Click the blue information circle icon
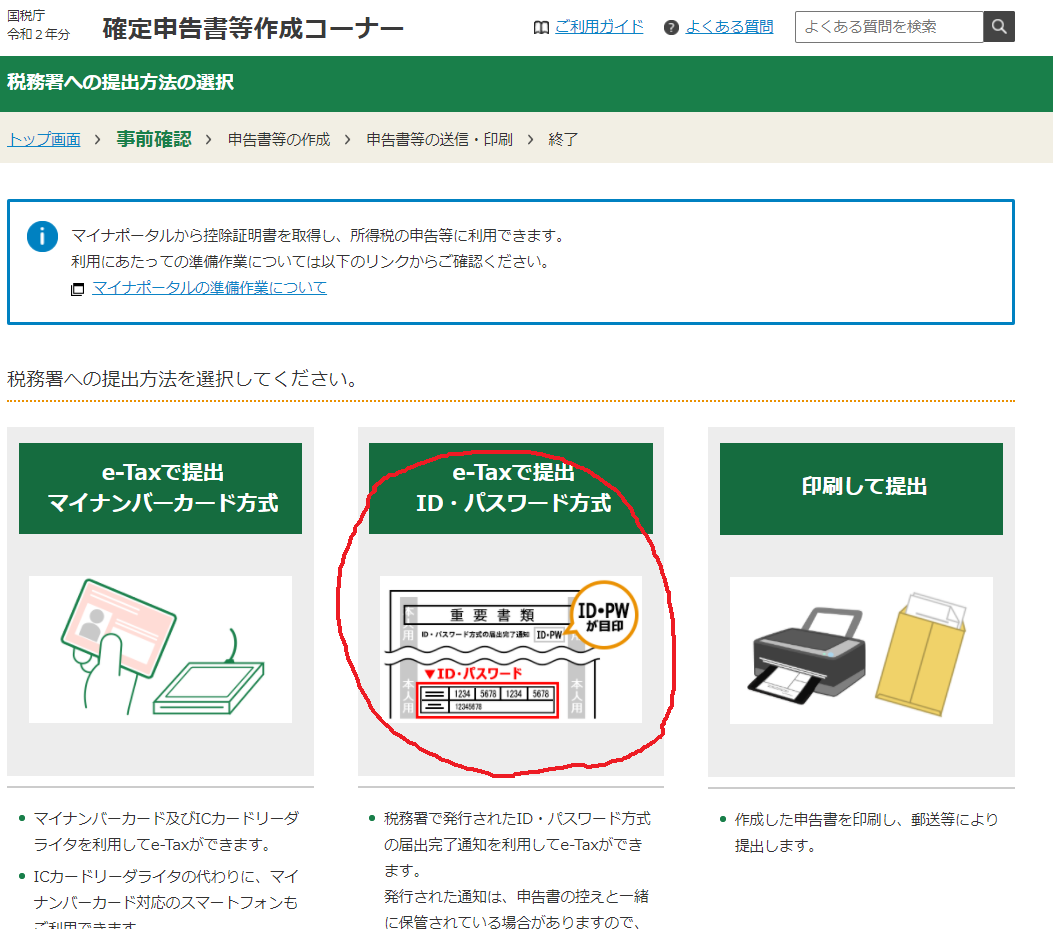This screenshot has height=929, width=1053. coord(42,236)
